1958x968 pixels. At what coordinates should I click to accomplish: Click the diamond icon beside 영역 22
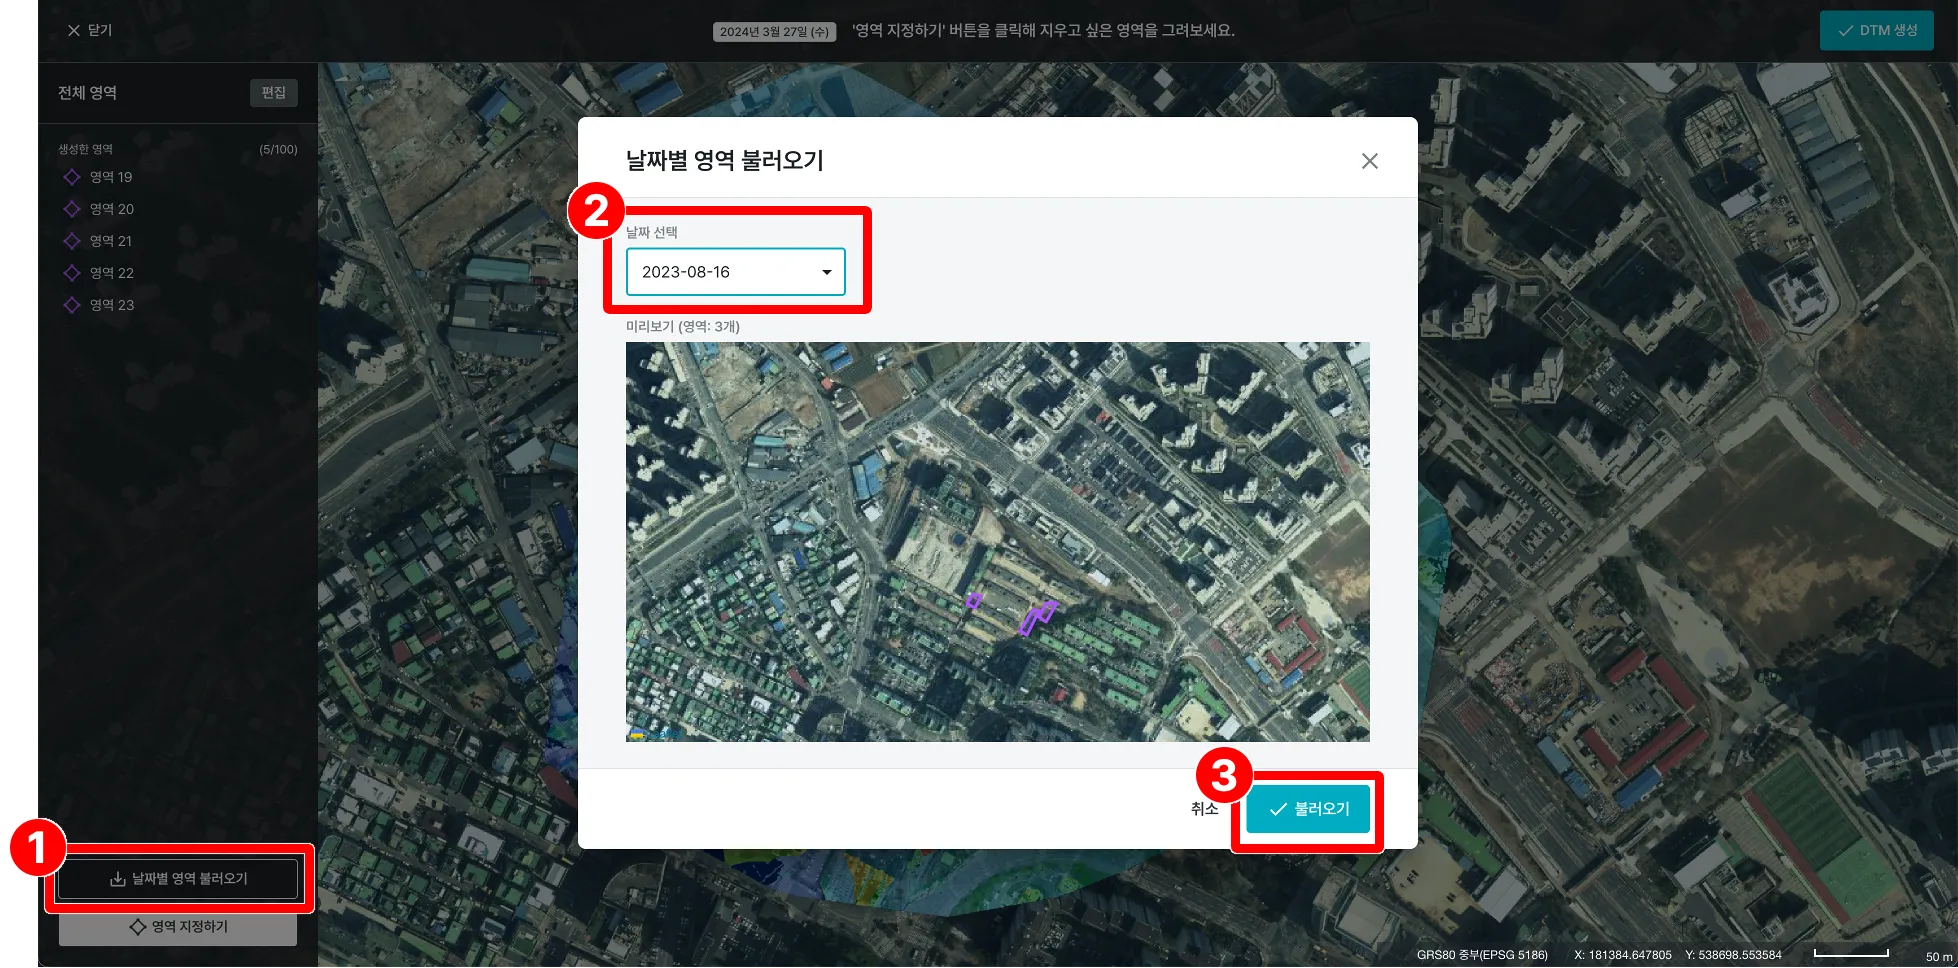[x=72, y=273]
